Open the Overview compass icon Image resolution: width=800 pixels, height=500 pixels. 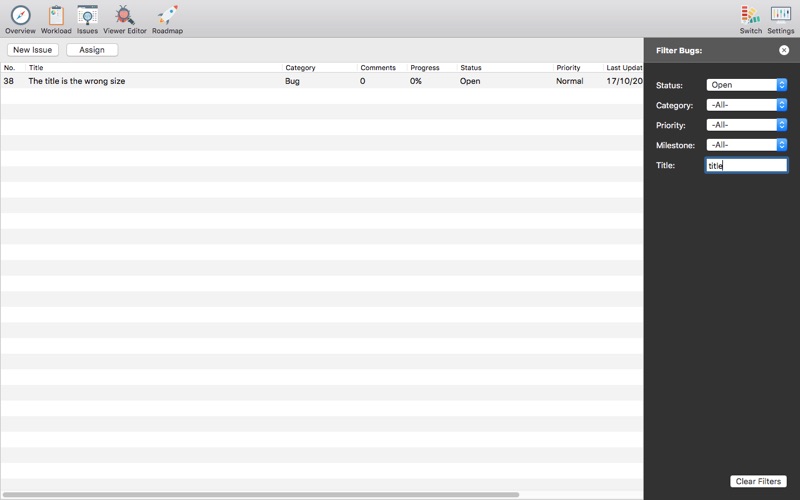coord(20,15)
